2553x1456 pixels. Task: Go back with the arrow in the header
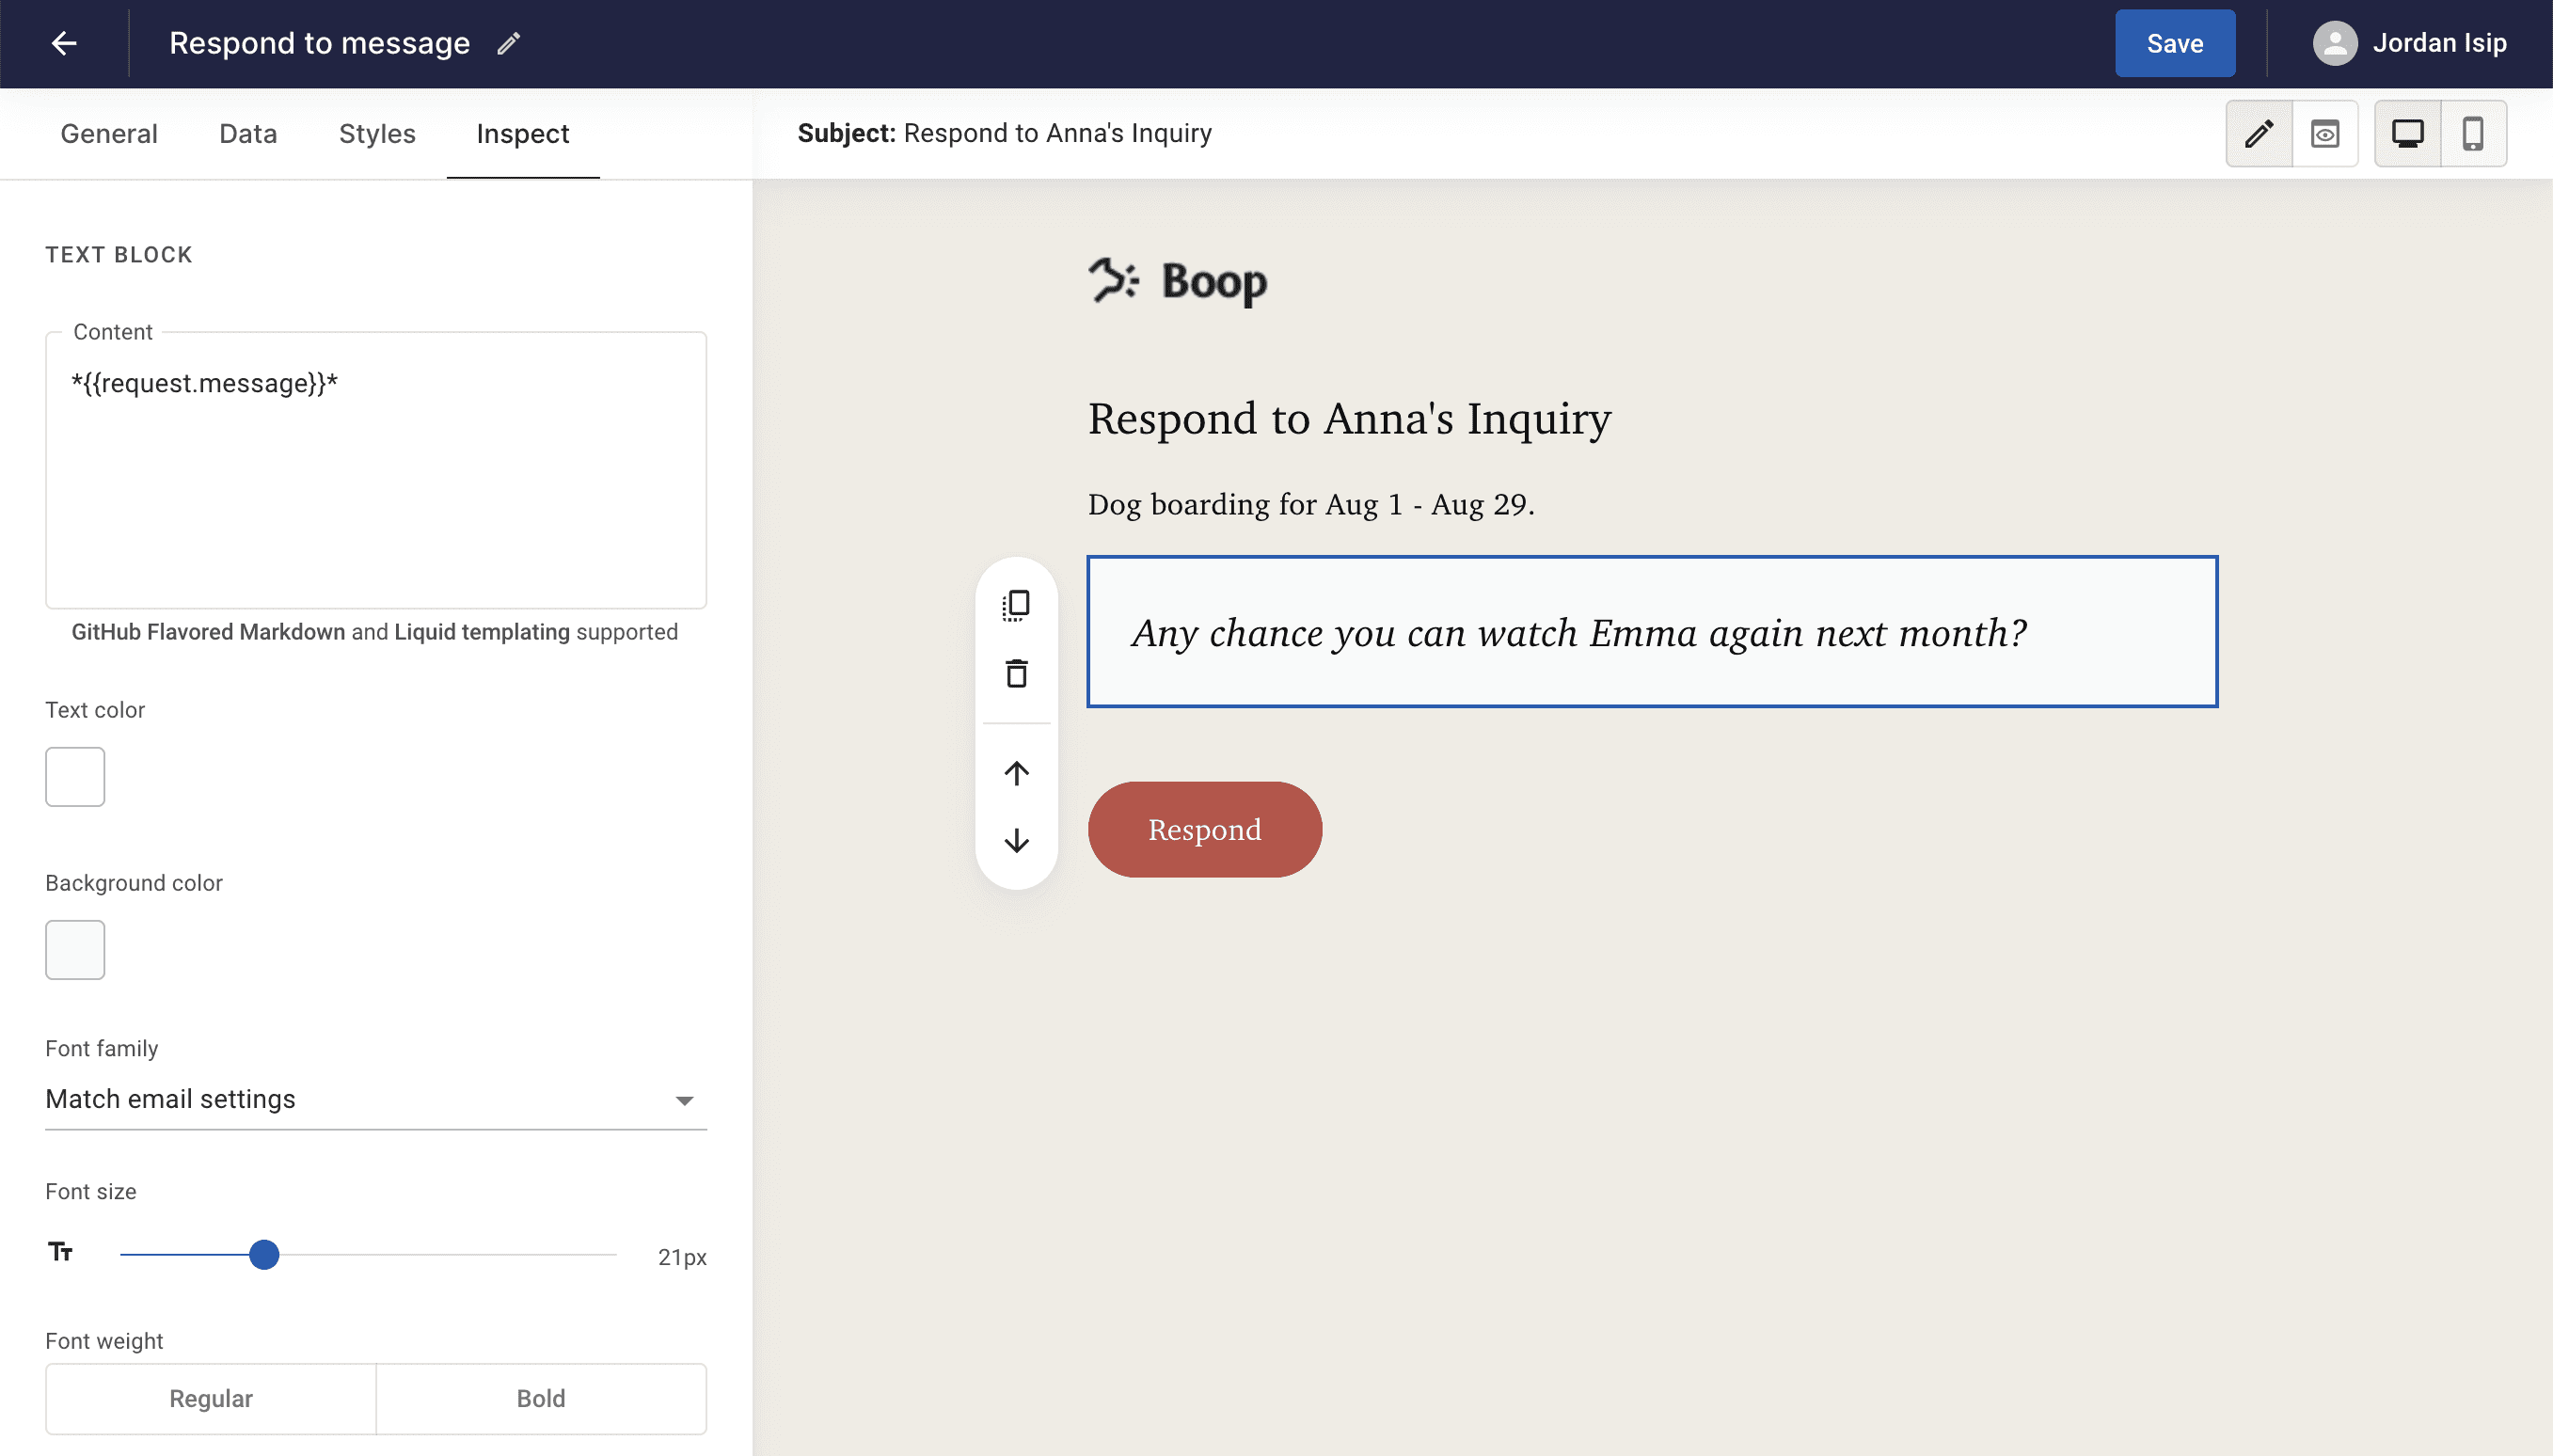pyautogui.click(x=64, y=43)
